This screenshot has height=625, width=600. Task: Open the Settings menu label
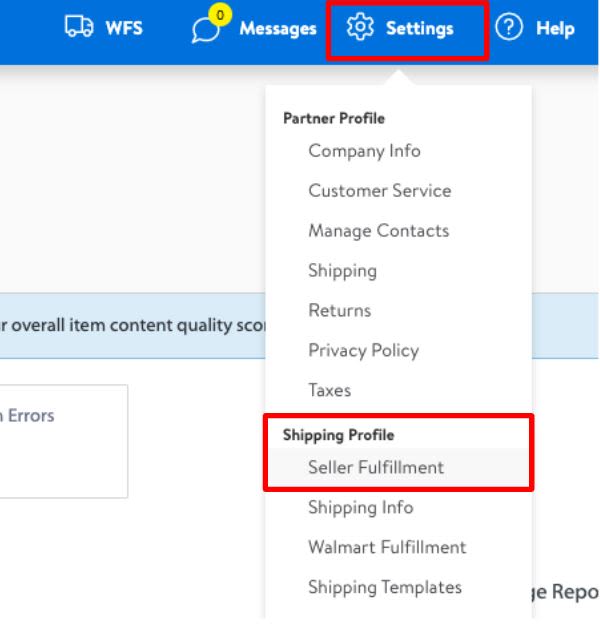(x=420, y=29)
